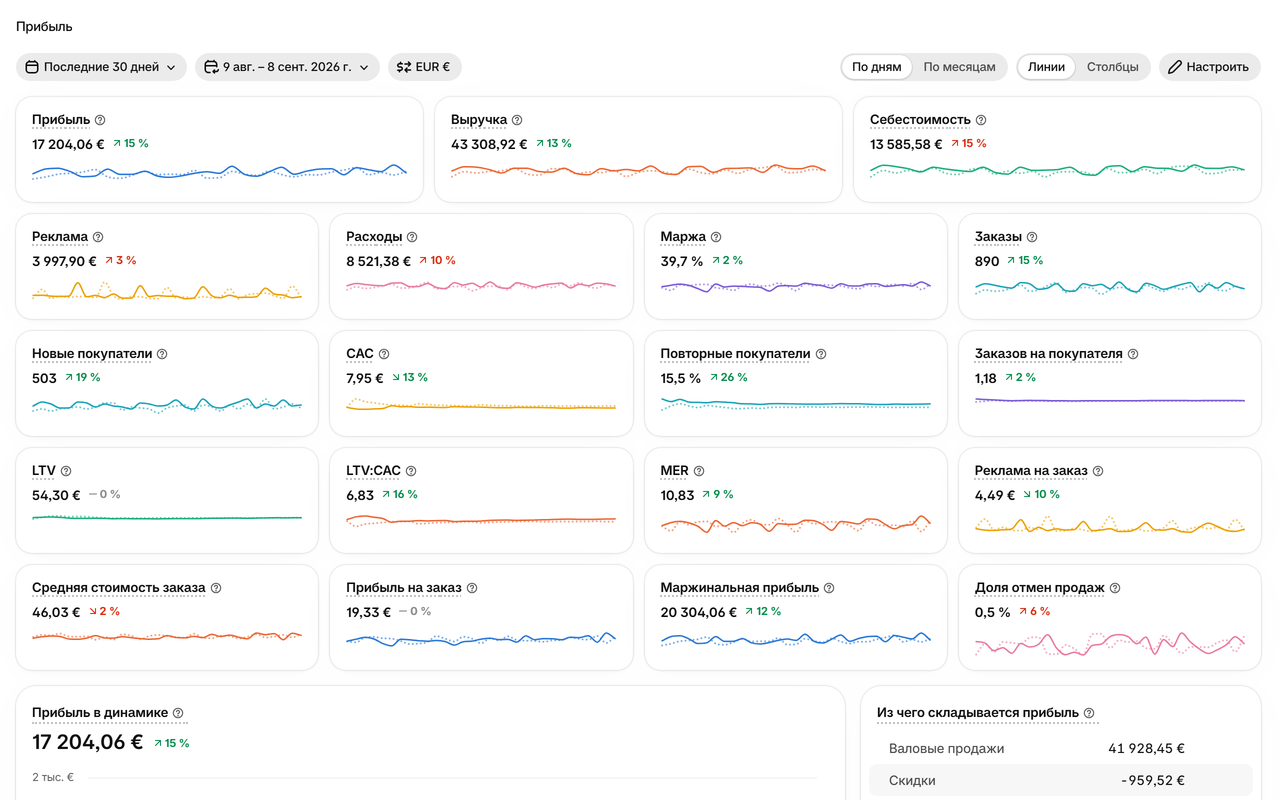This screenshot has height=800, width=1280.
Task: Click the help icon next to Прибыль
Action: [100, 120]
